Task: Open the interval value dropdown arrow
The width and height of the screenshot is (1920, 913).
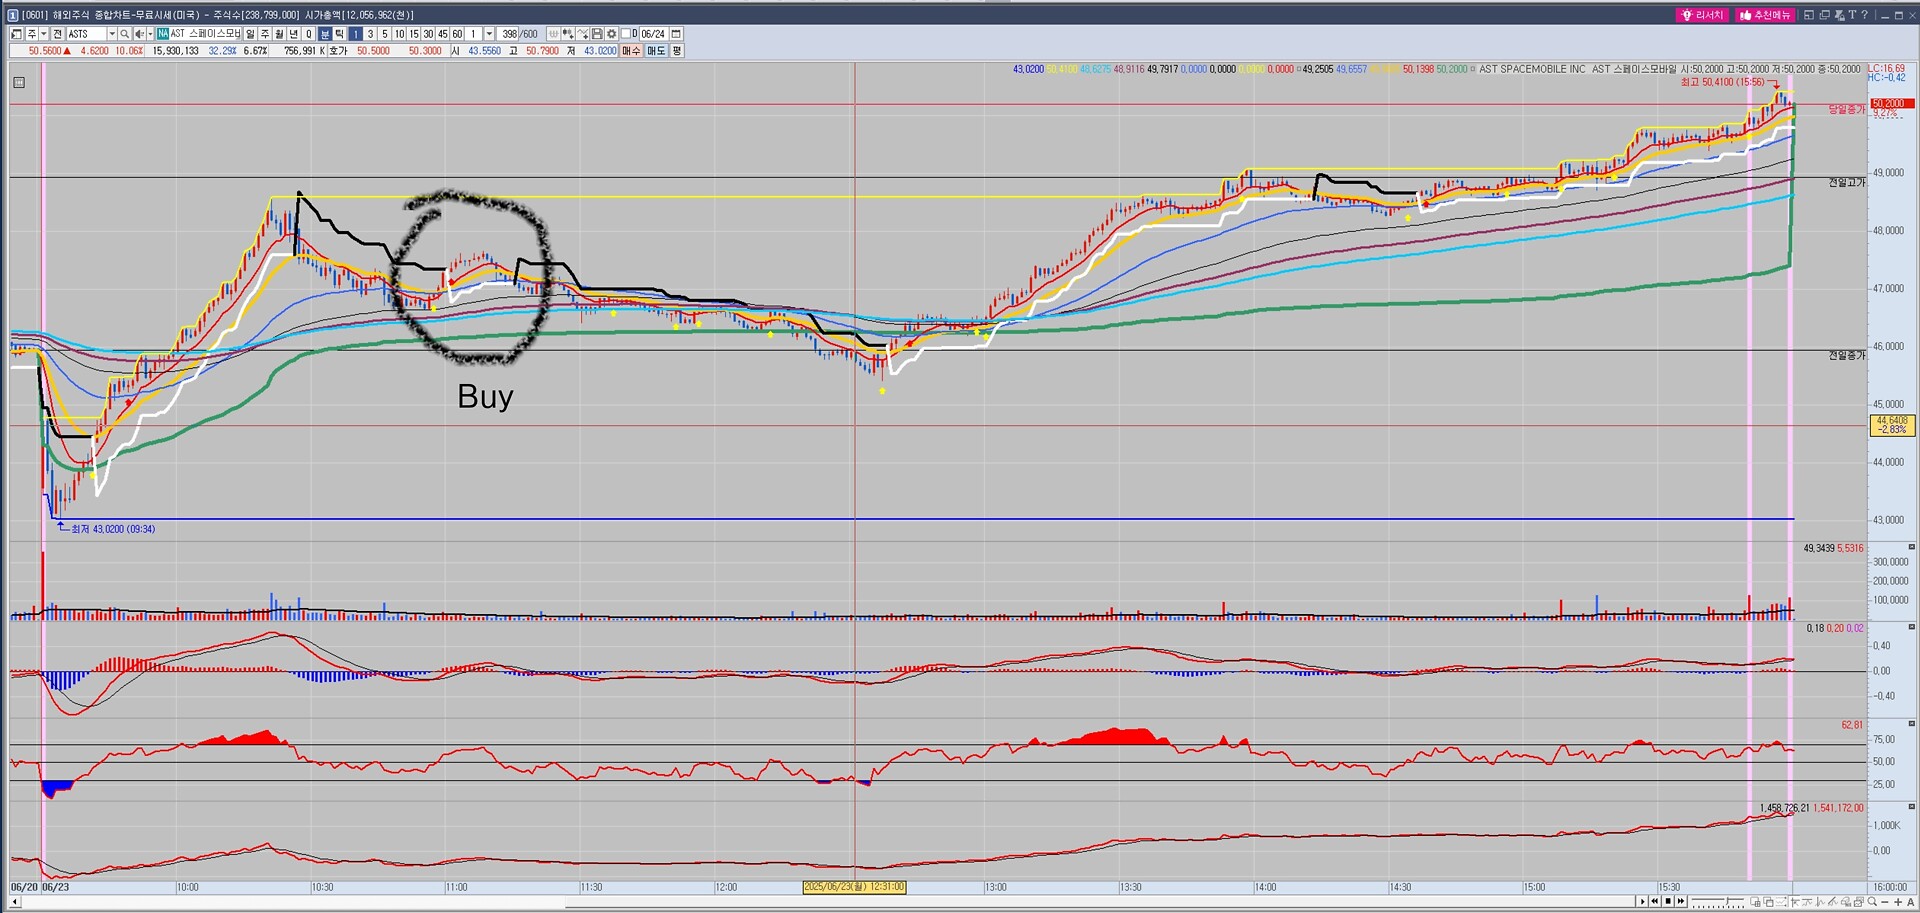Action: [x=489, y=34]
